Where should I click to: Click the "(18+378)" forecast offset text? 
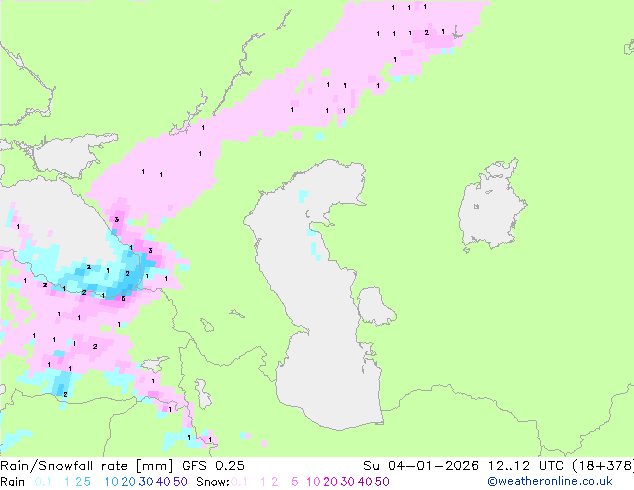pos(603,466)
